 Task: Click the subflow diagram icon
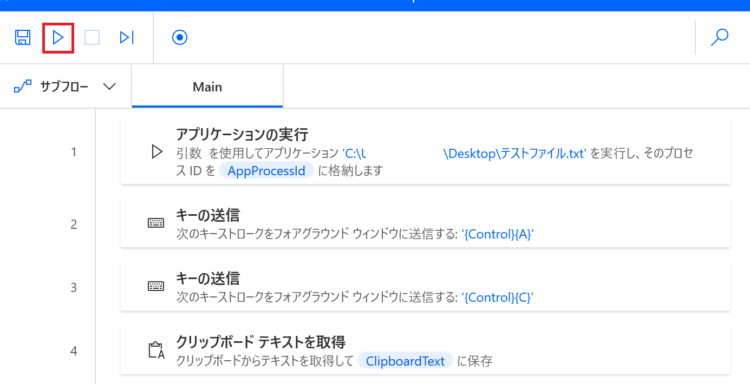coord(22,87)
